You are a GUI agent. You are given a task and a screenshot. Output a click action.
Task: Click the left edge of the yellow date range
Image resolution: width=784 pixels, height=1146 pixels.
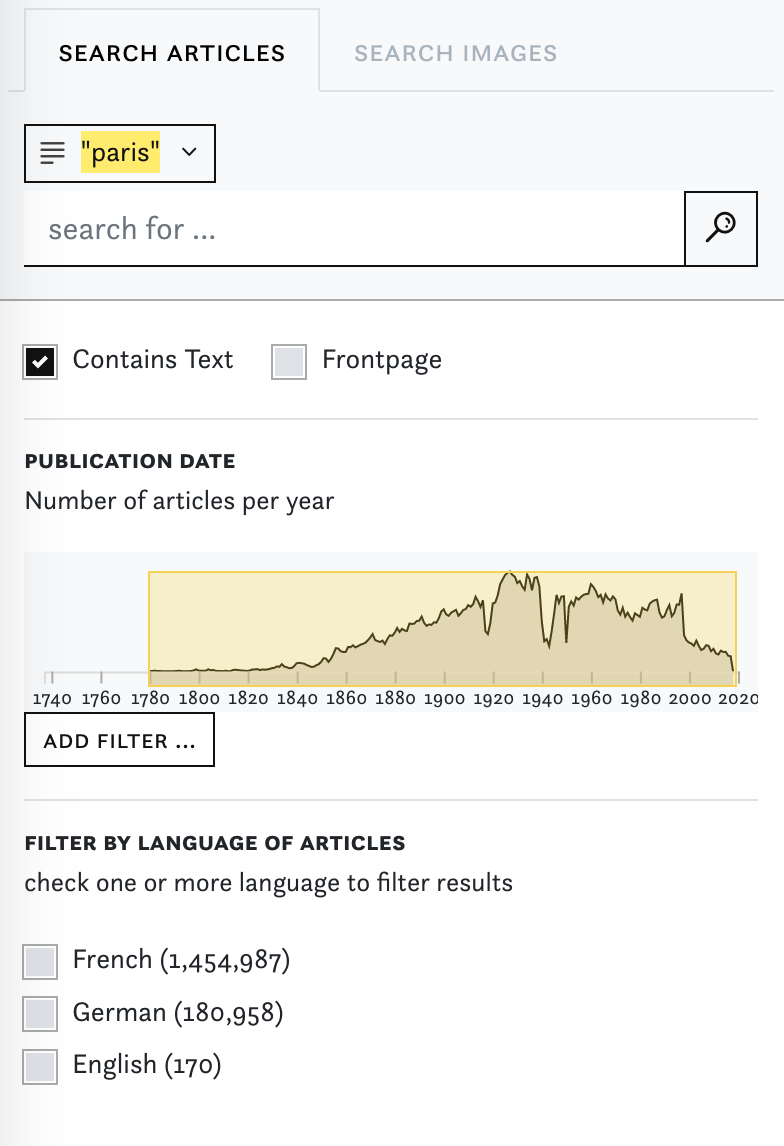click(149, 629)
